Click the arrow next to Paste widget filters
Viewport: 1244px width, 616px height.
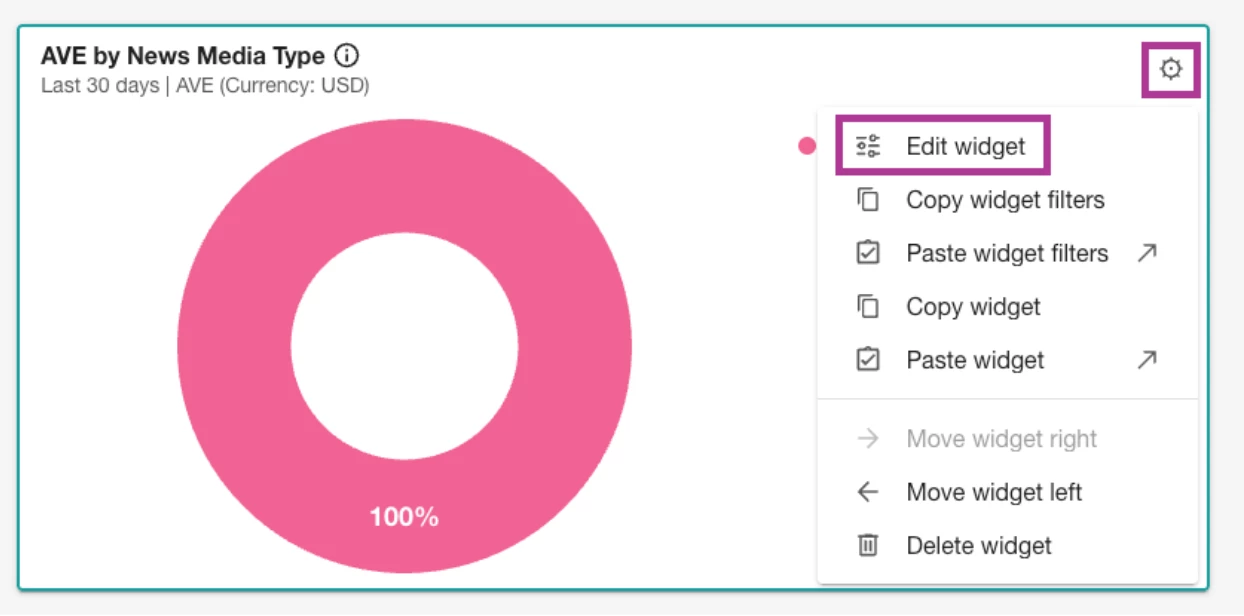tap(1147, 253)
